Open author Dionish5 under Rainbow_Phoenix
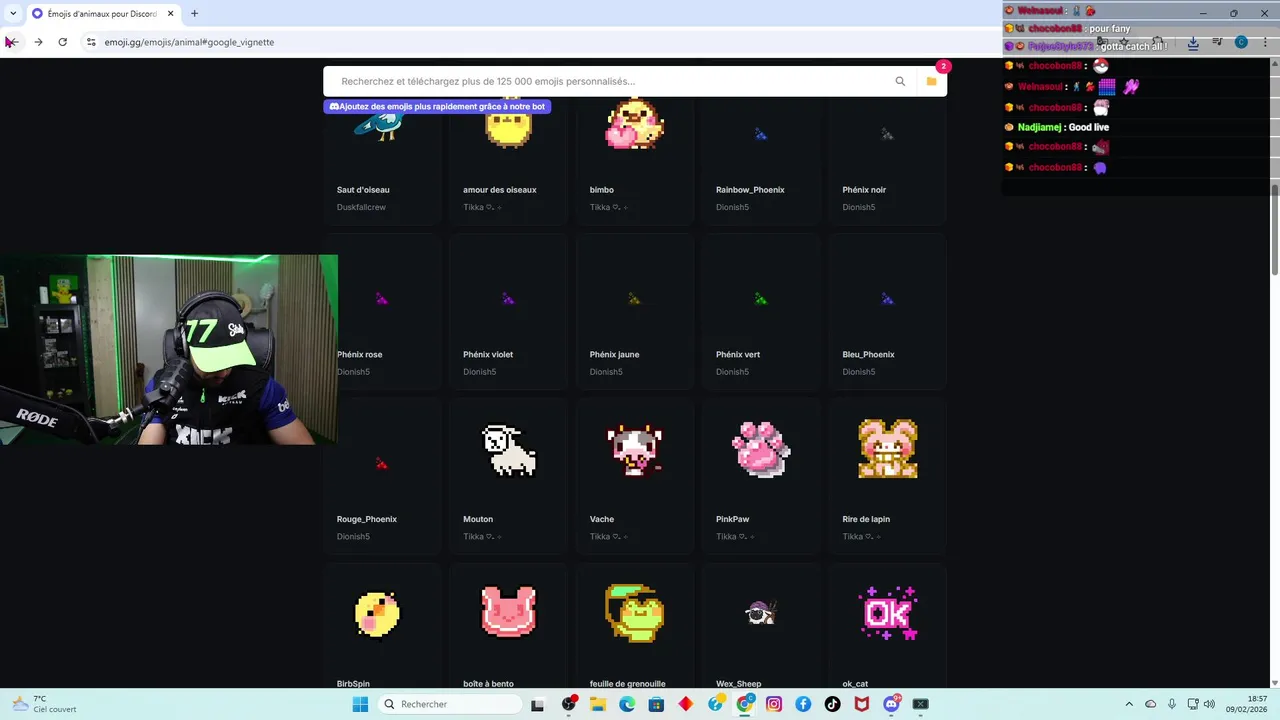 coord(732,207)
